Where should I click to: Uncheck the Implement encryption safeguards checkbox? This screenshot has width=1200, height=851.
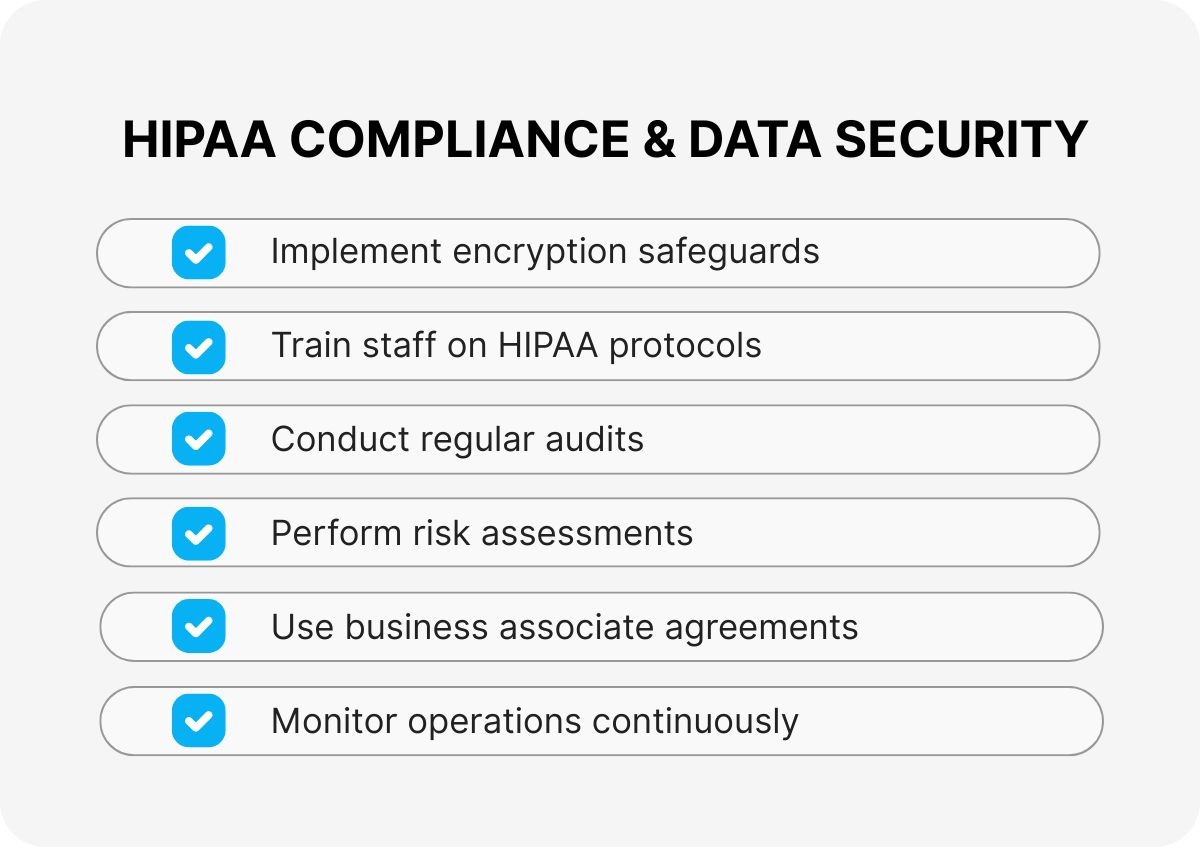coord(198,252)
